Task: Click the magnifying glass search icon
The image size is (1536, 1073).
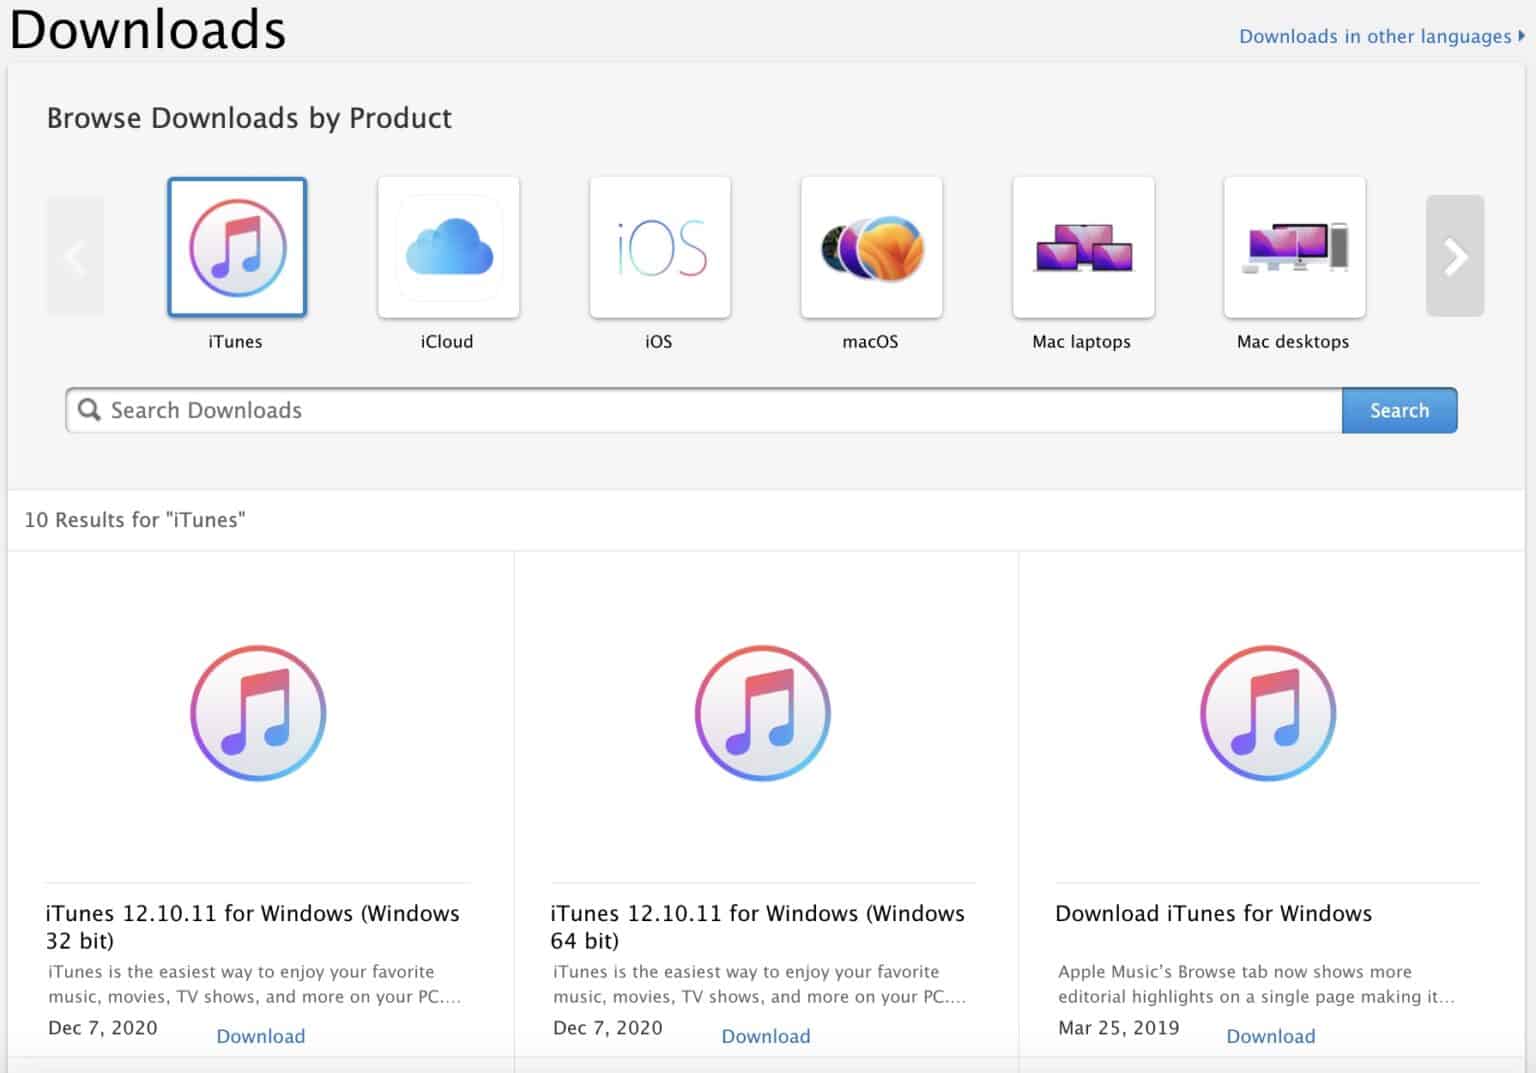Action: pos(89,410)
